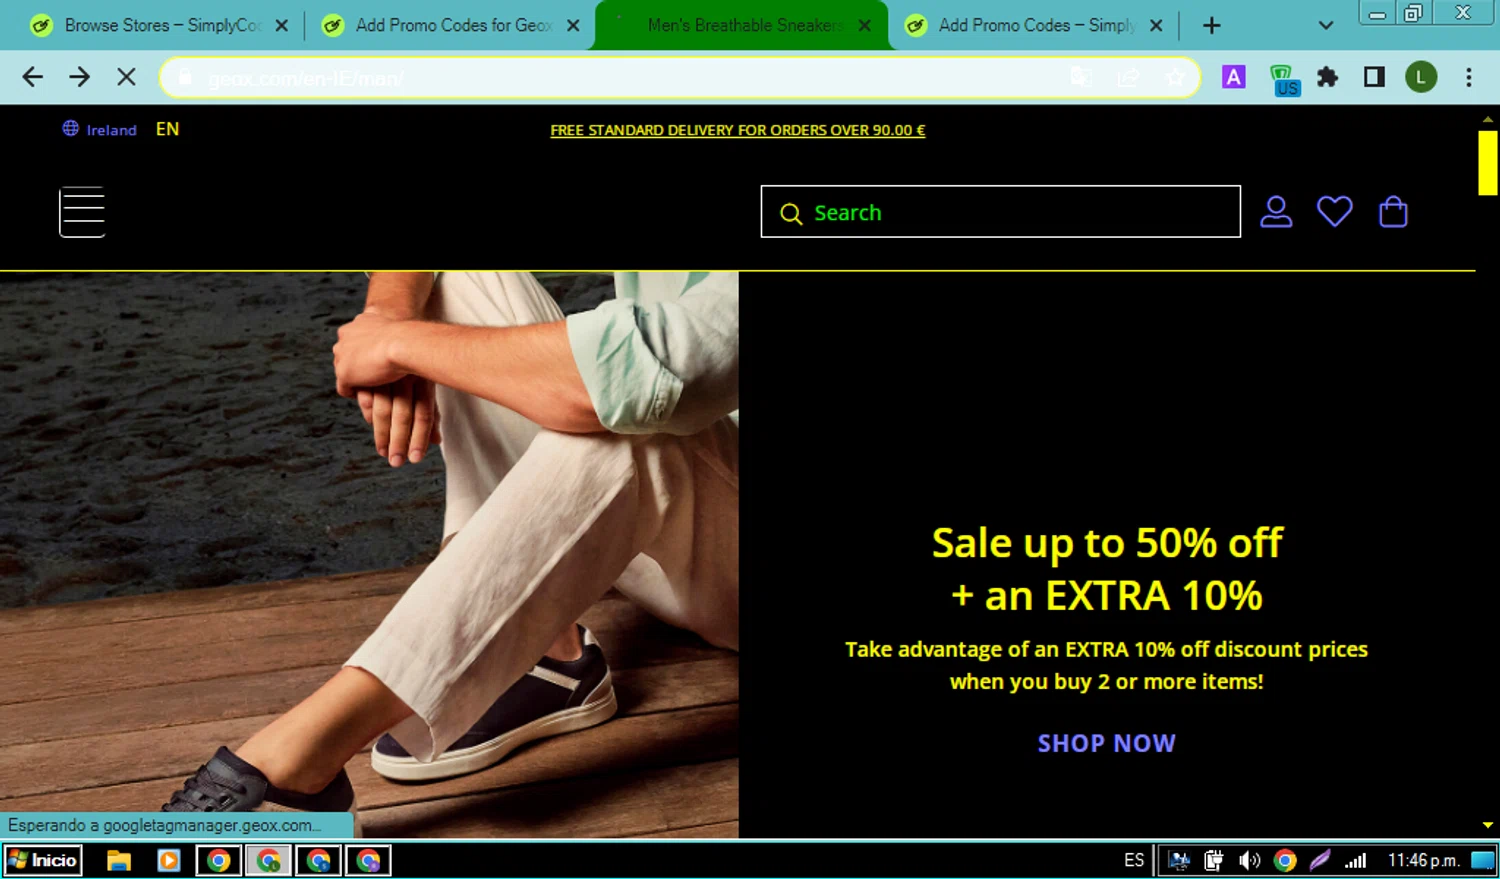Viewport: 1500px width, 879px height.
Task: Close the Browse Stores tab
Action: pos(281,25)
